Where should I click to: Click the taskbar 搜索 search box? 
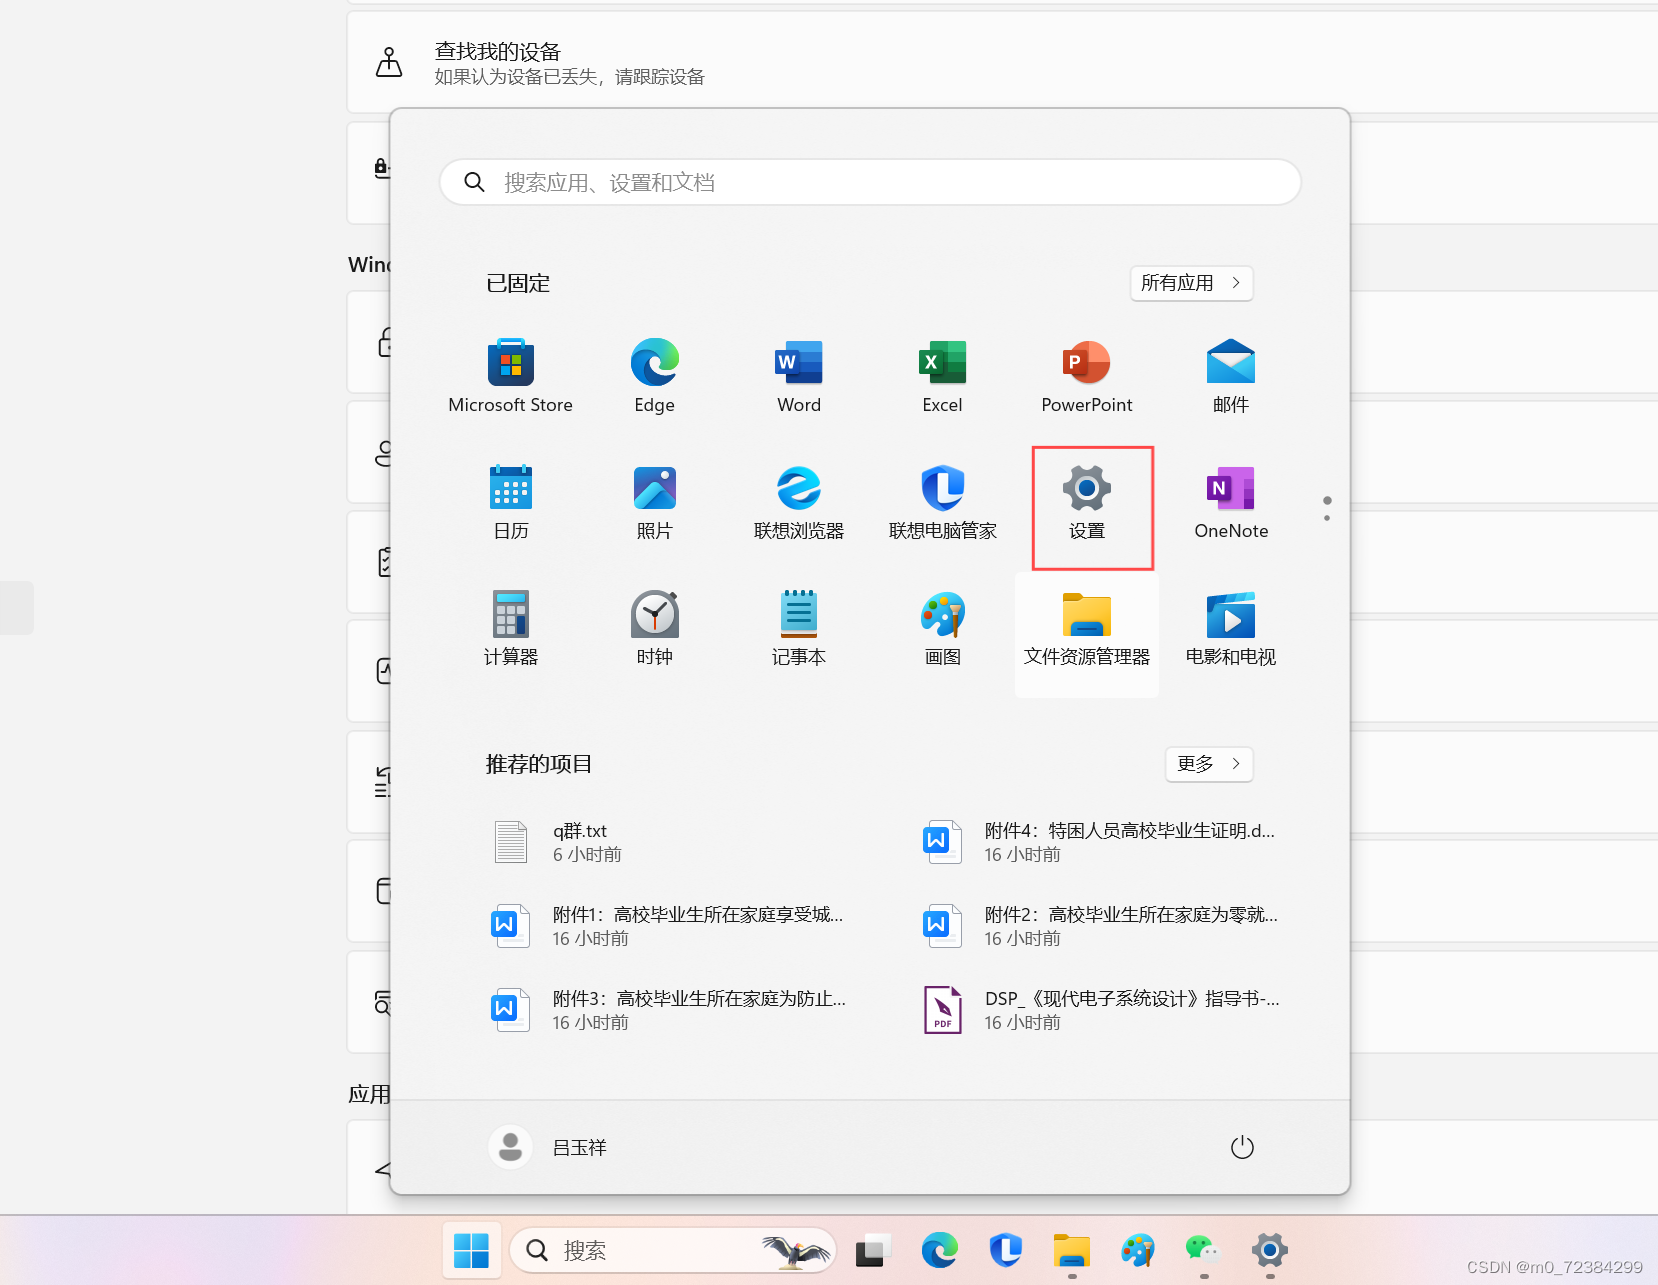(x=672, y=1250)
